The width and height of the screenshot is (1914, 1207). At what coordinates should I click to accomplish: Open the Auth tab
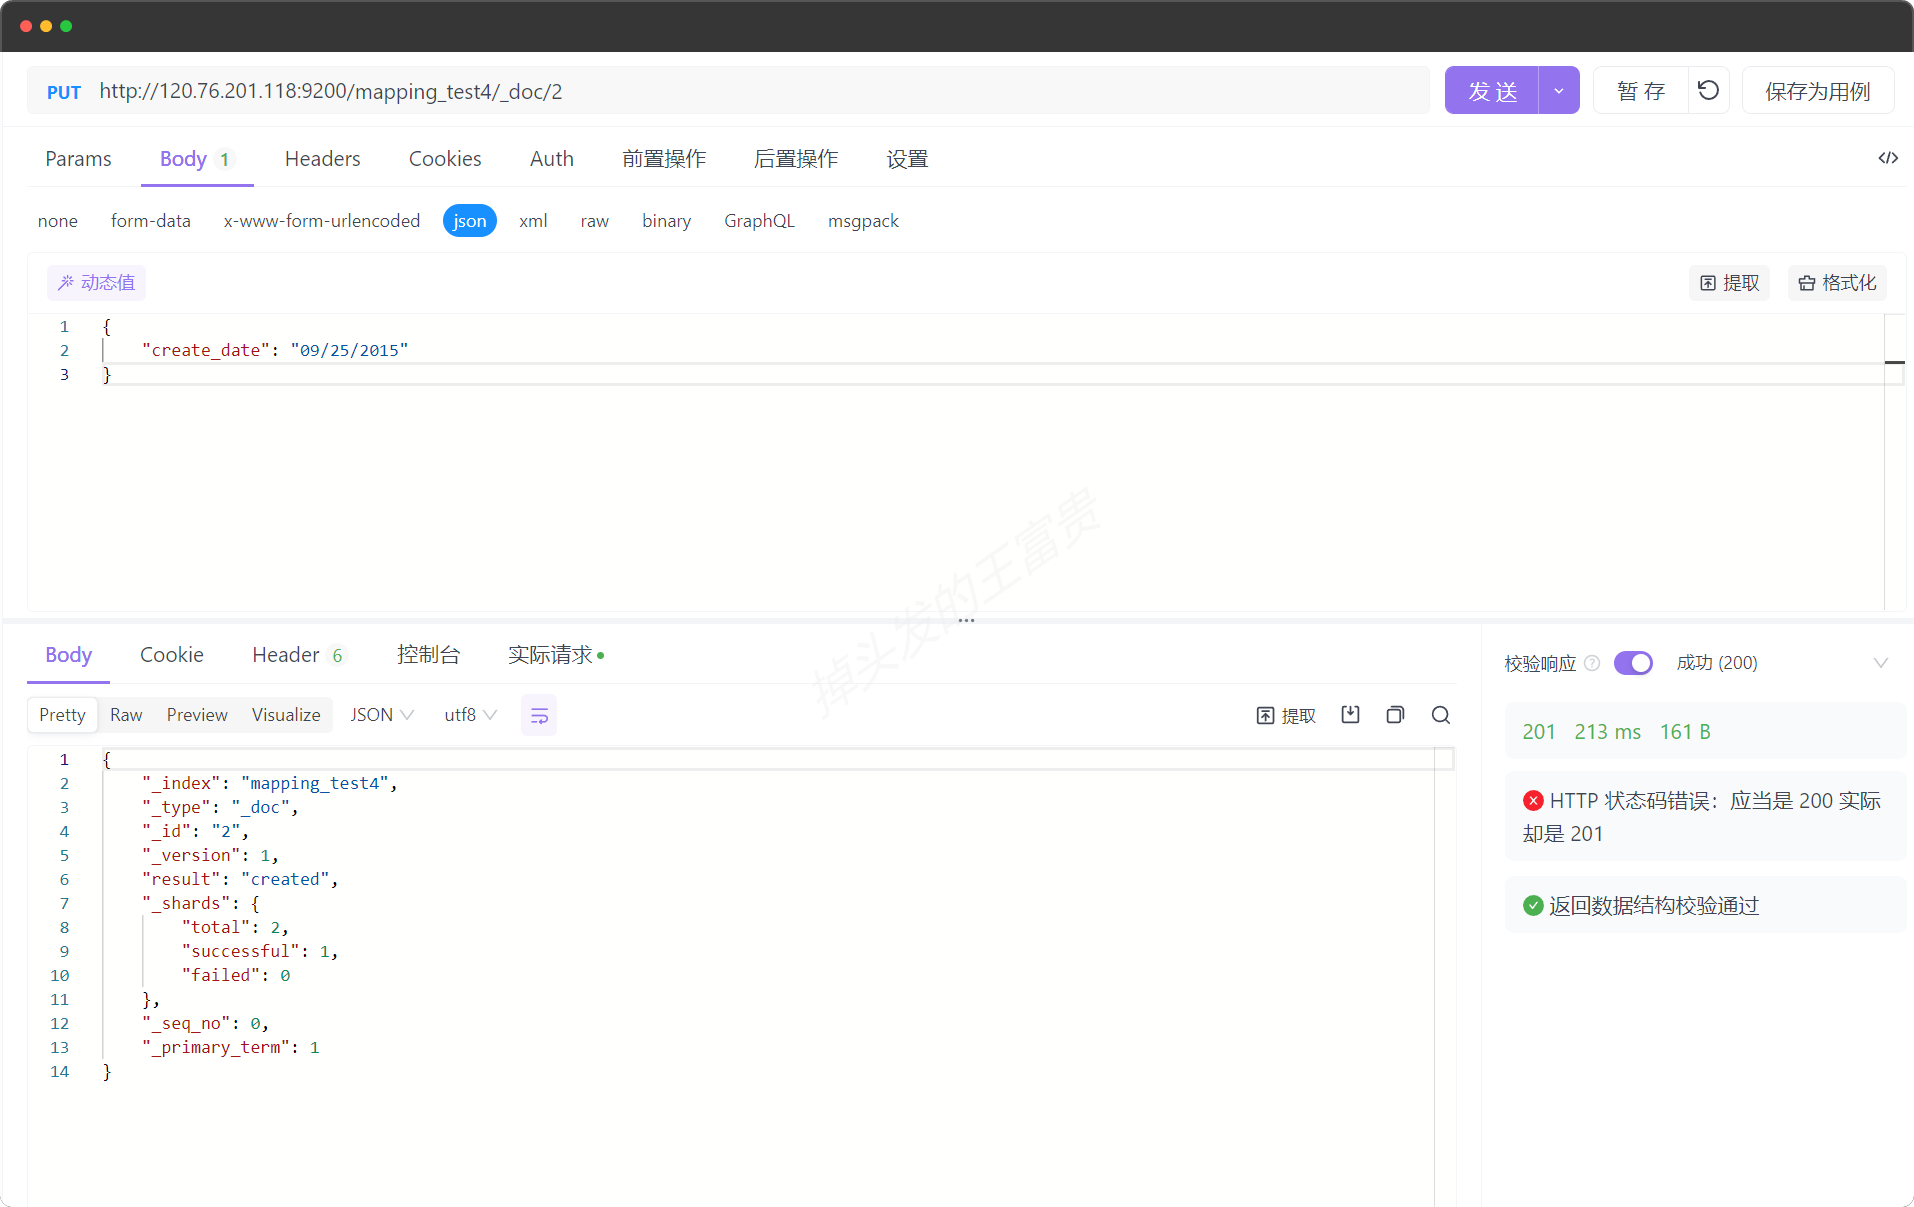point(552,159)
